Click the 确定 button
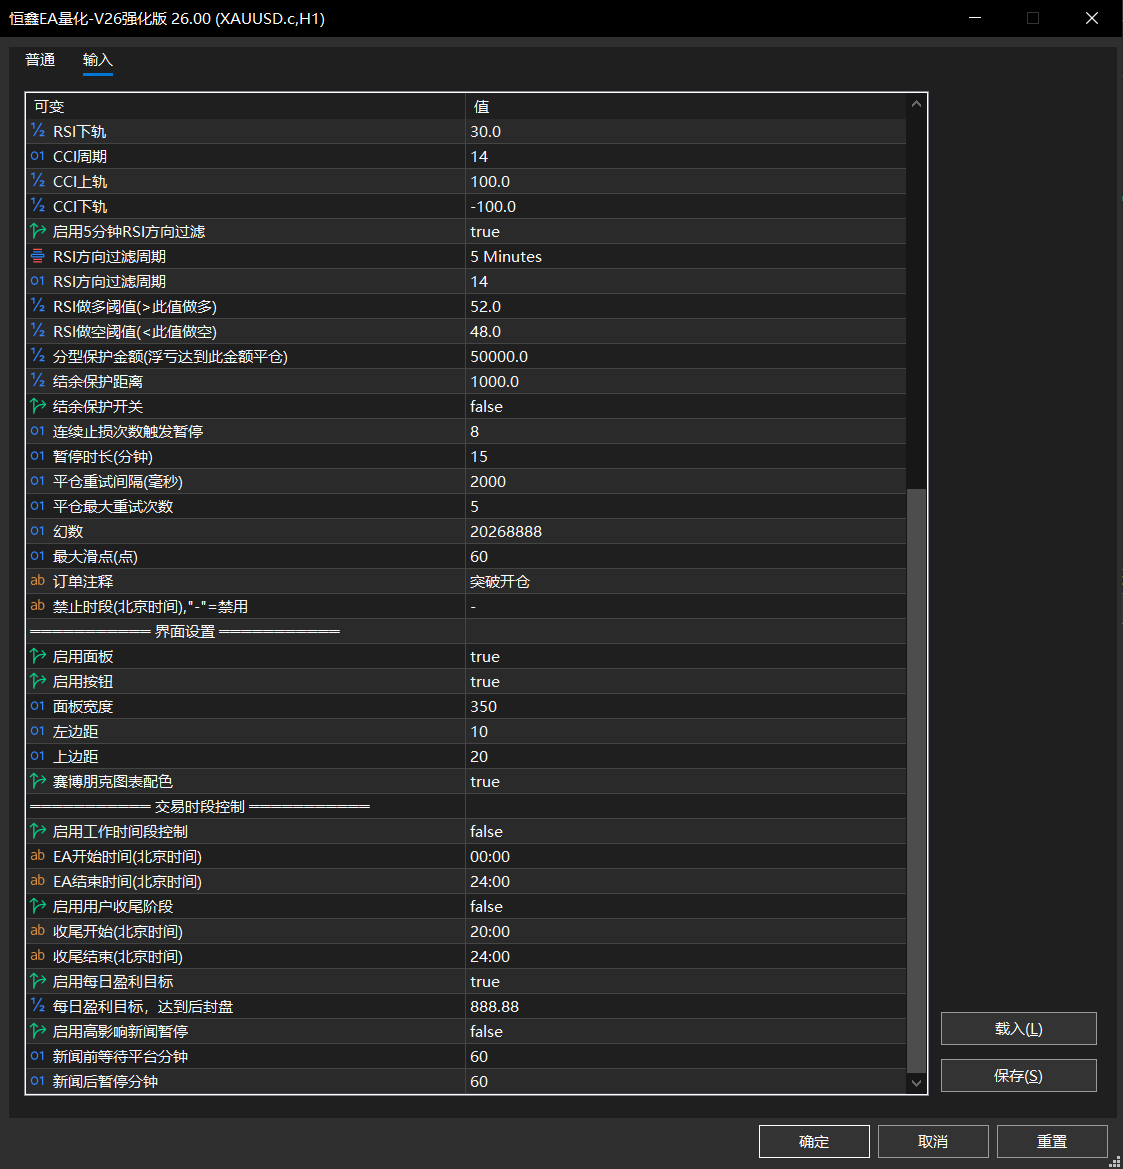 click(814, 1141)
